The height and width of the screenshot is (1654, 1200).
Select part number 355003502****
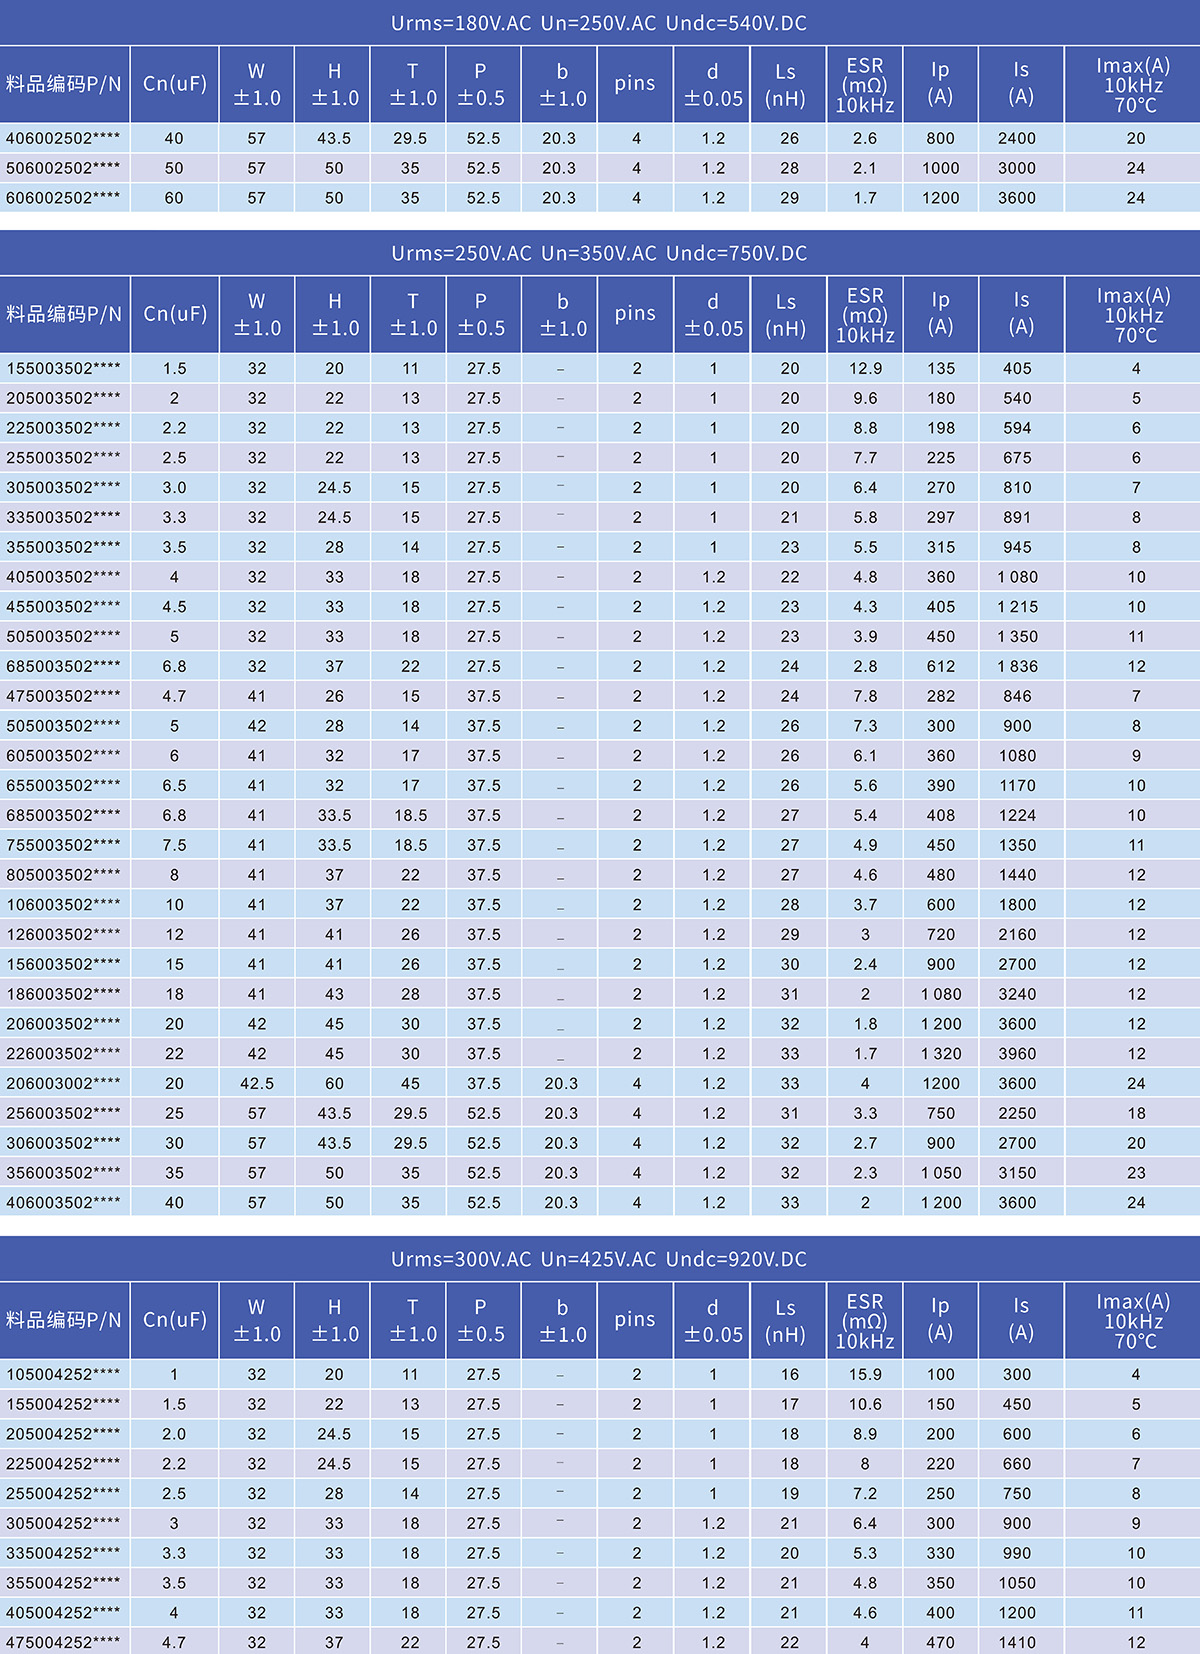click(x=63, y=548)
